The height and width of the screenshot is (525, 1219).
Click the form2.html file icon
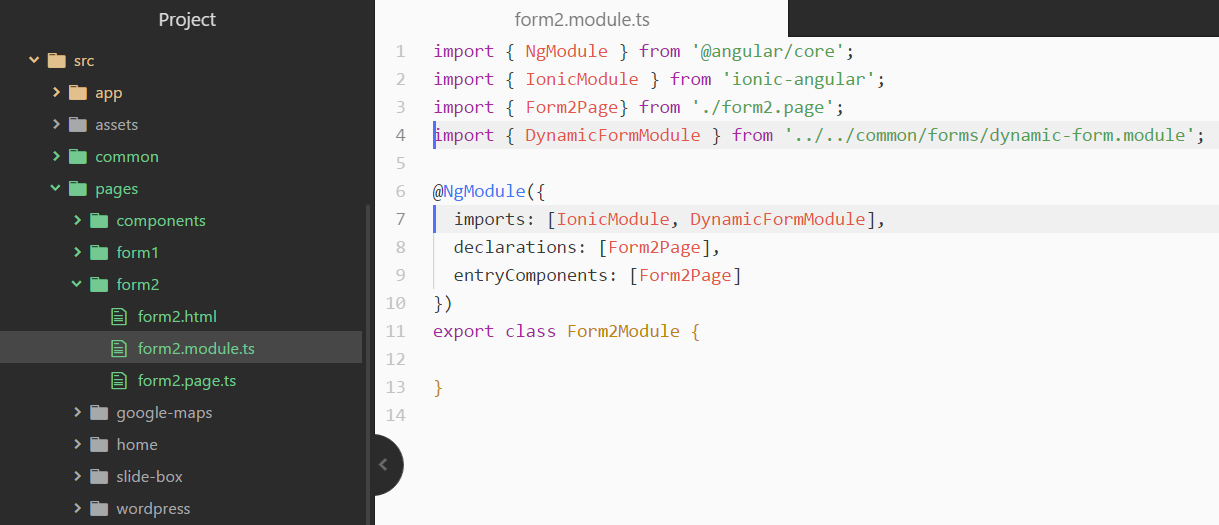click(119, 317)
